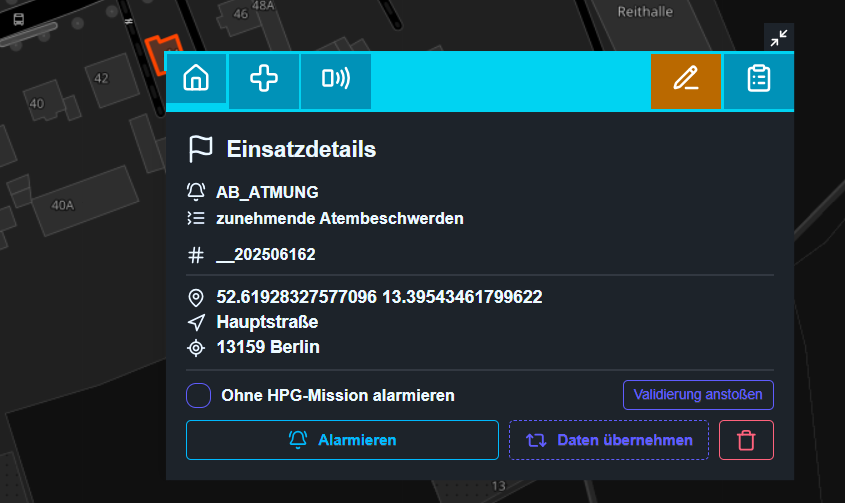
Task: Delete the mission with trash icon
Action: 745,440
